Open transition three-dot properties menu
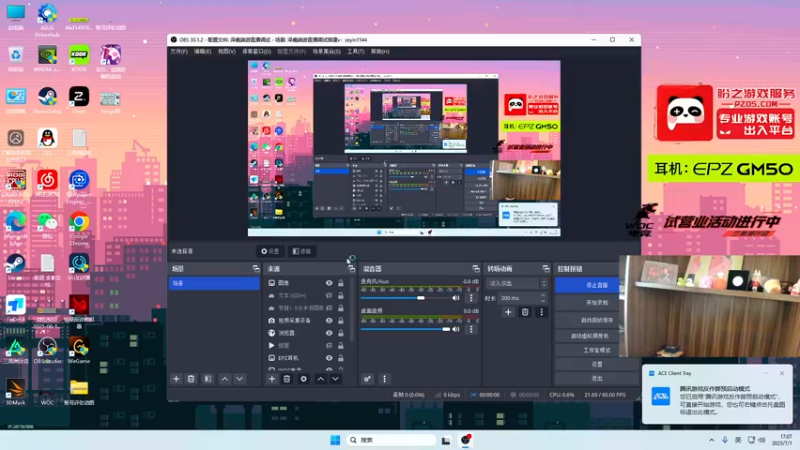This screenshot has width=800, height=450. click(541, 312)
